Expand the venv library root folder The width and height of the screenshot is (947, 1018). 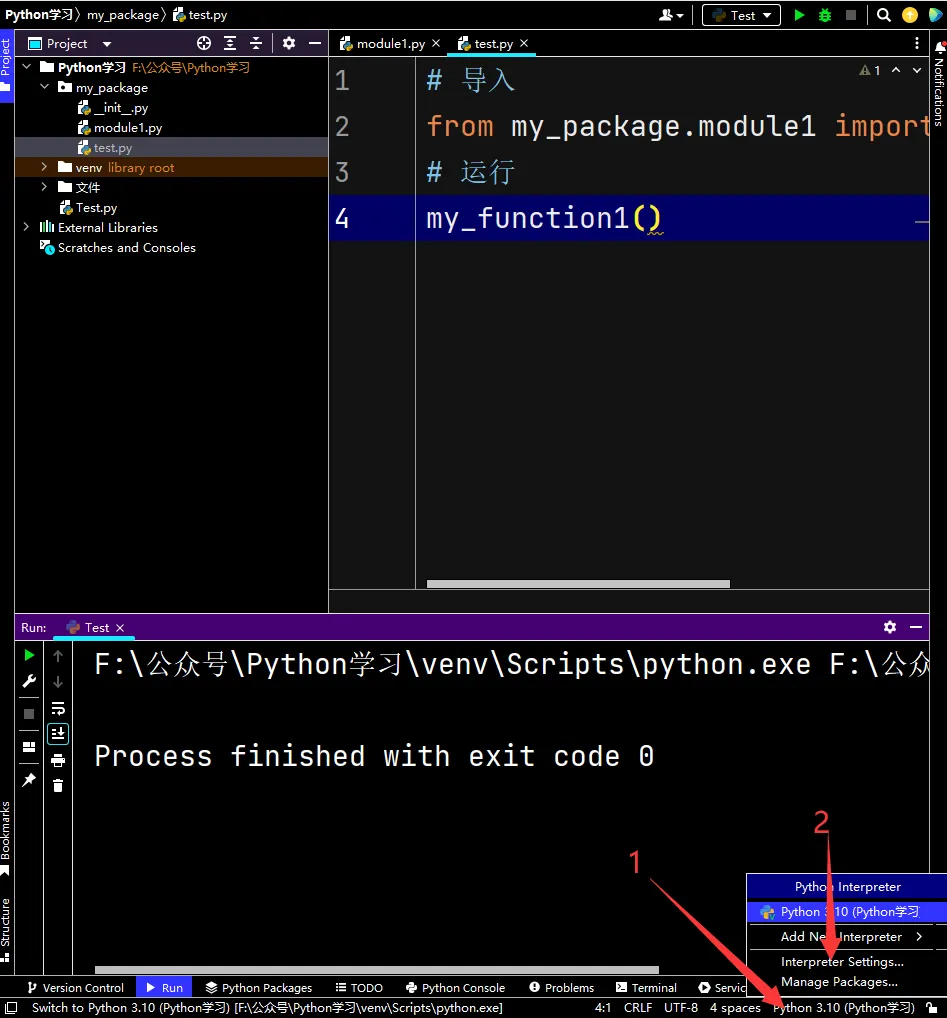[x=44, y=168]
